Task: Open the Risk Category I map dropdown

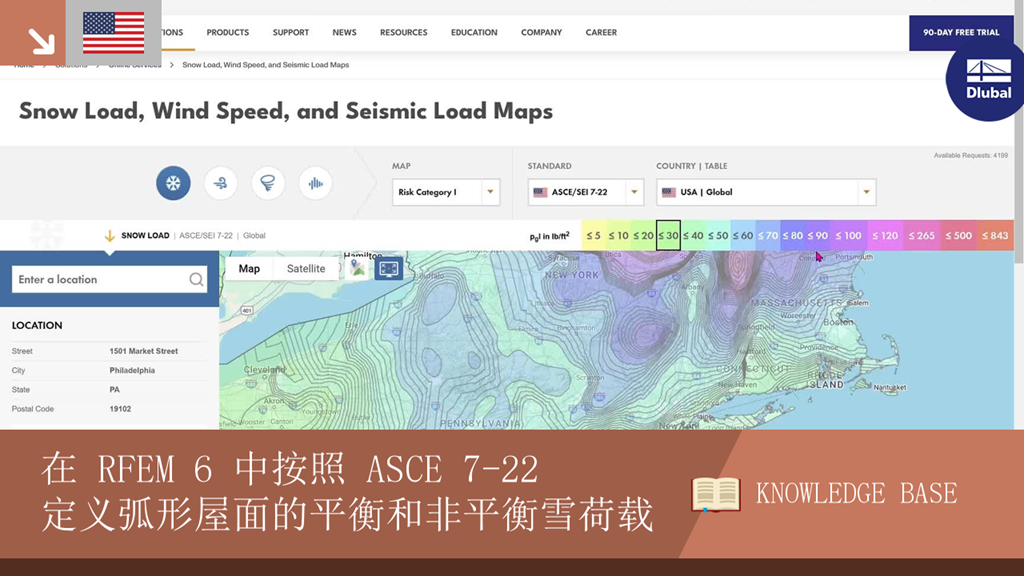Action: click(x=446, y=192)
